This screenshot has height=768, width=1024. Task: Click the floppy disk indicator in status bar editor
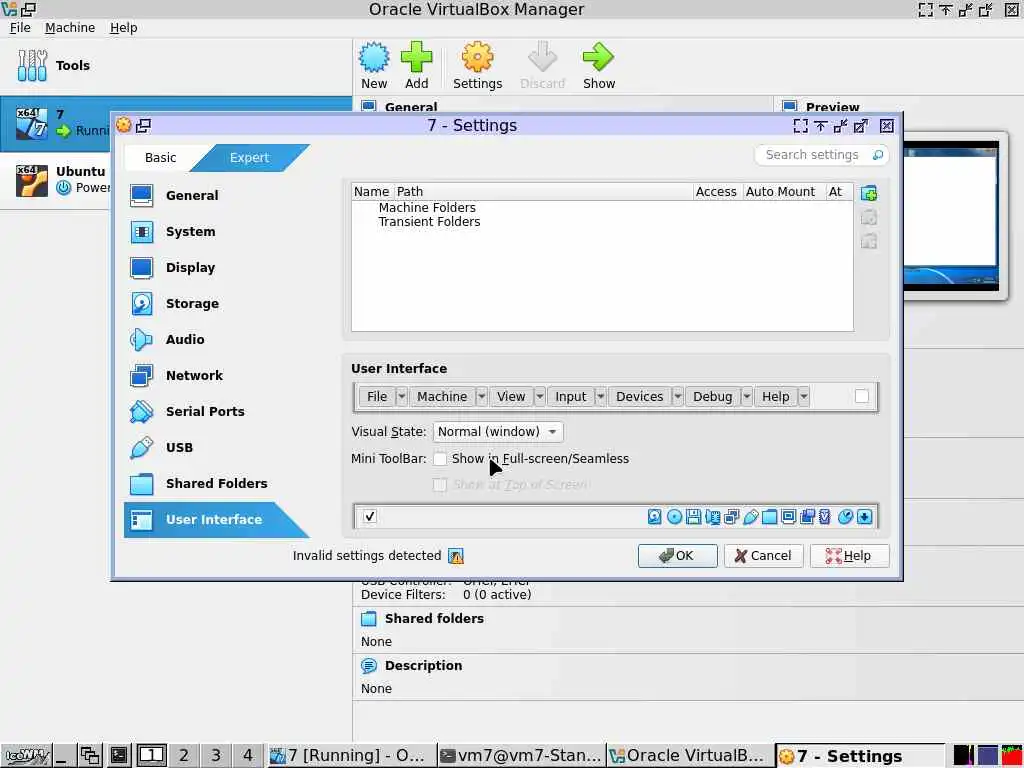694,517
